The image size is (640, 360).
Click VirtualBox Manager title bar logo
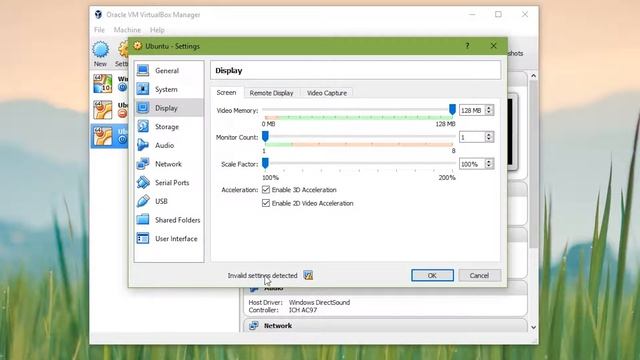(98, 15)
